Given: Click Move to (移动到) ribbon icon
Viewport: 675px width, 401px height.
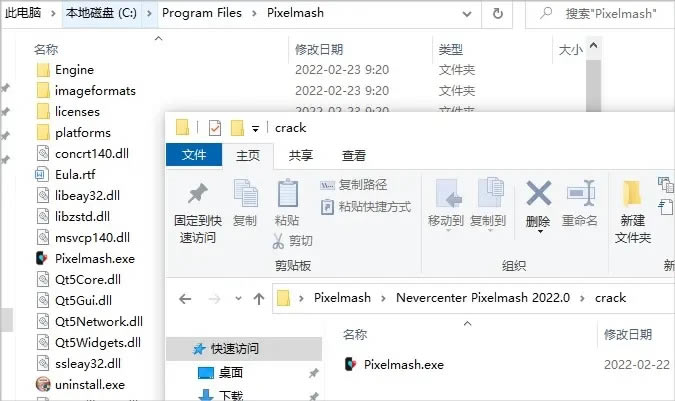Looking at the screenshot, I should coord(448,193).
